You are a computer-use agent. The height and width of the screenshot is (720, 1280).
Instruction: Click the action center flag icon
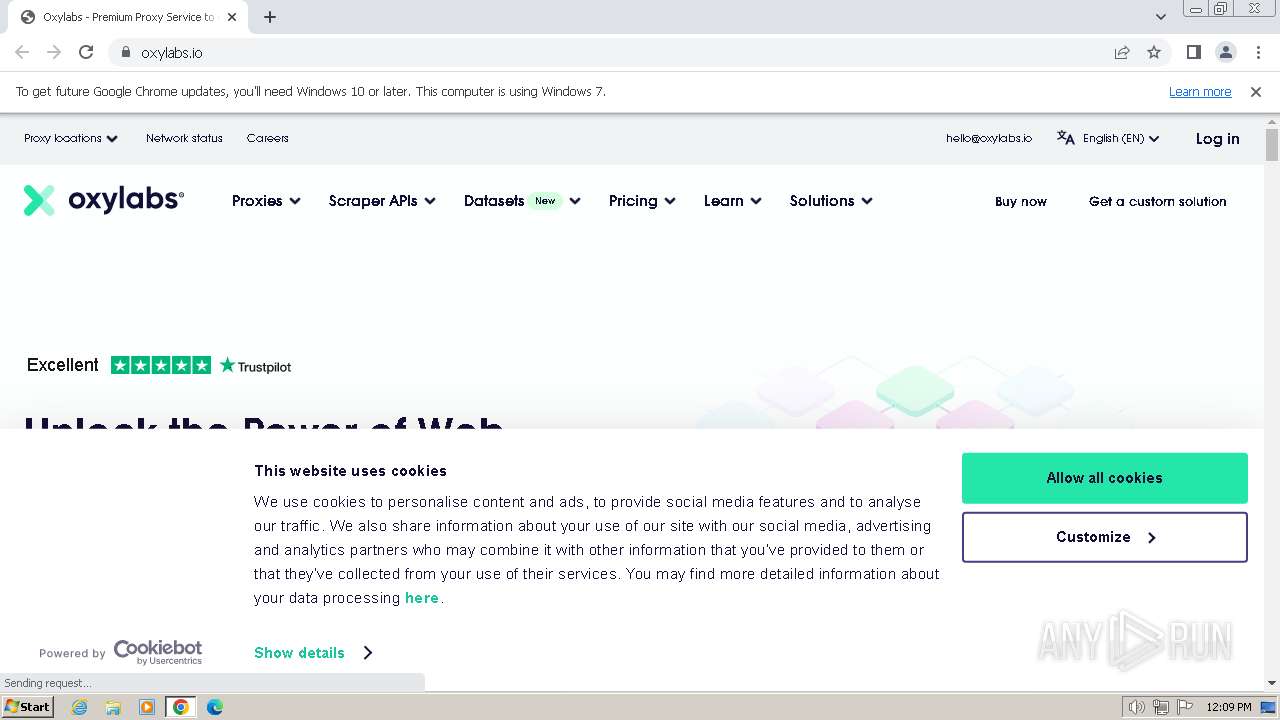click(x=1184, y=707)
